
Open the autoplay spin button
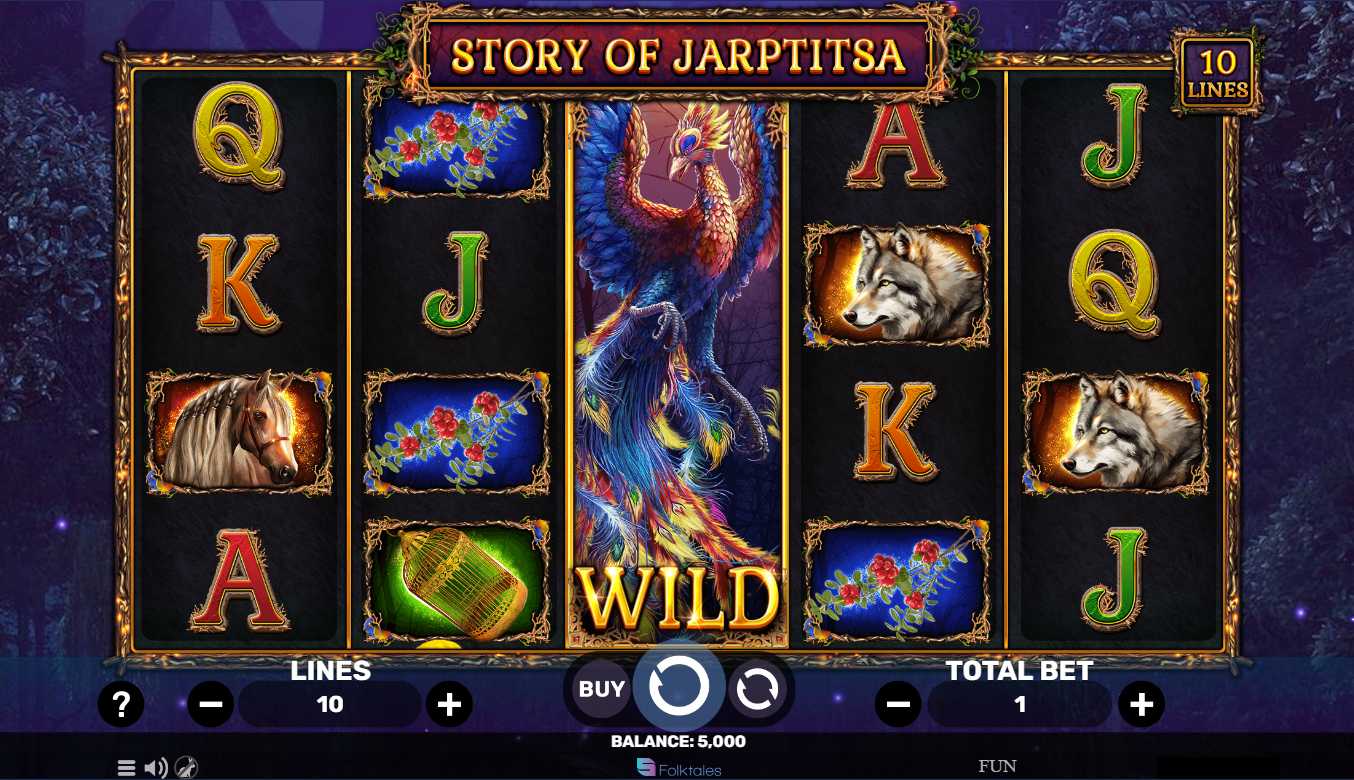click(x=757, y=690)
